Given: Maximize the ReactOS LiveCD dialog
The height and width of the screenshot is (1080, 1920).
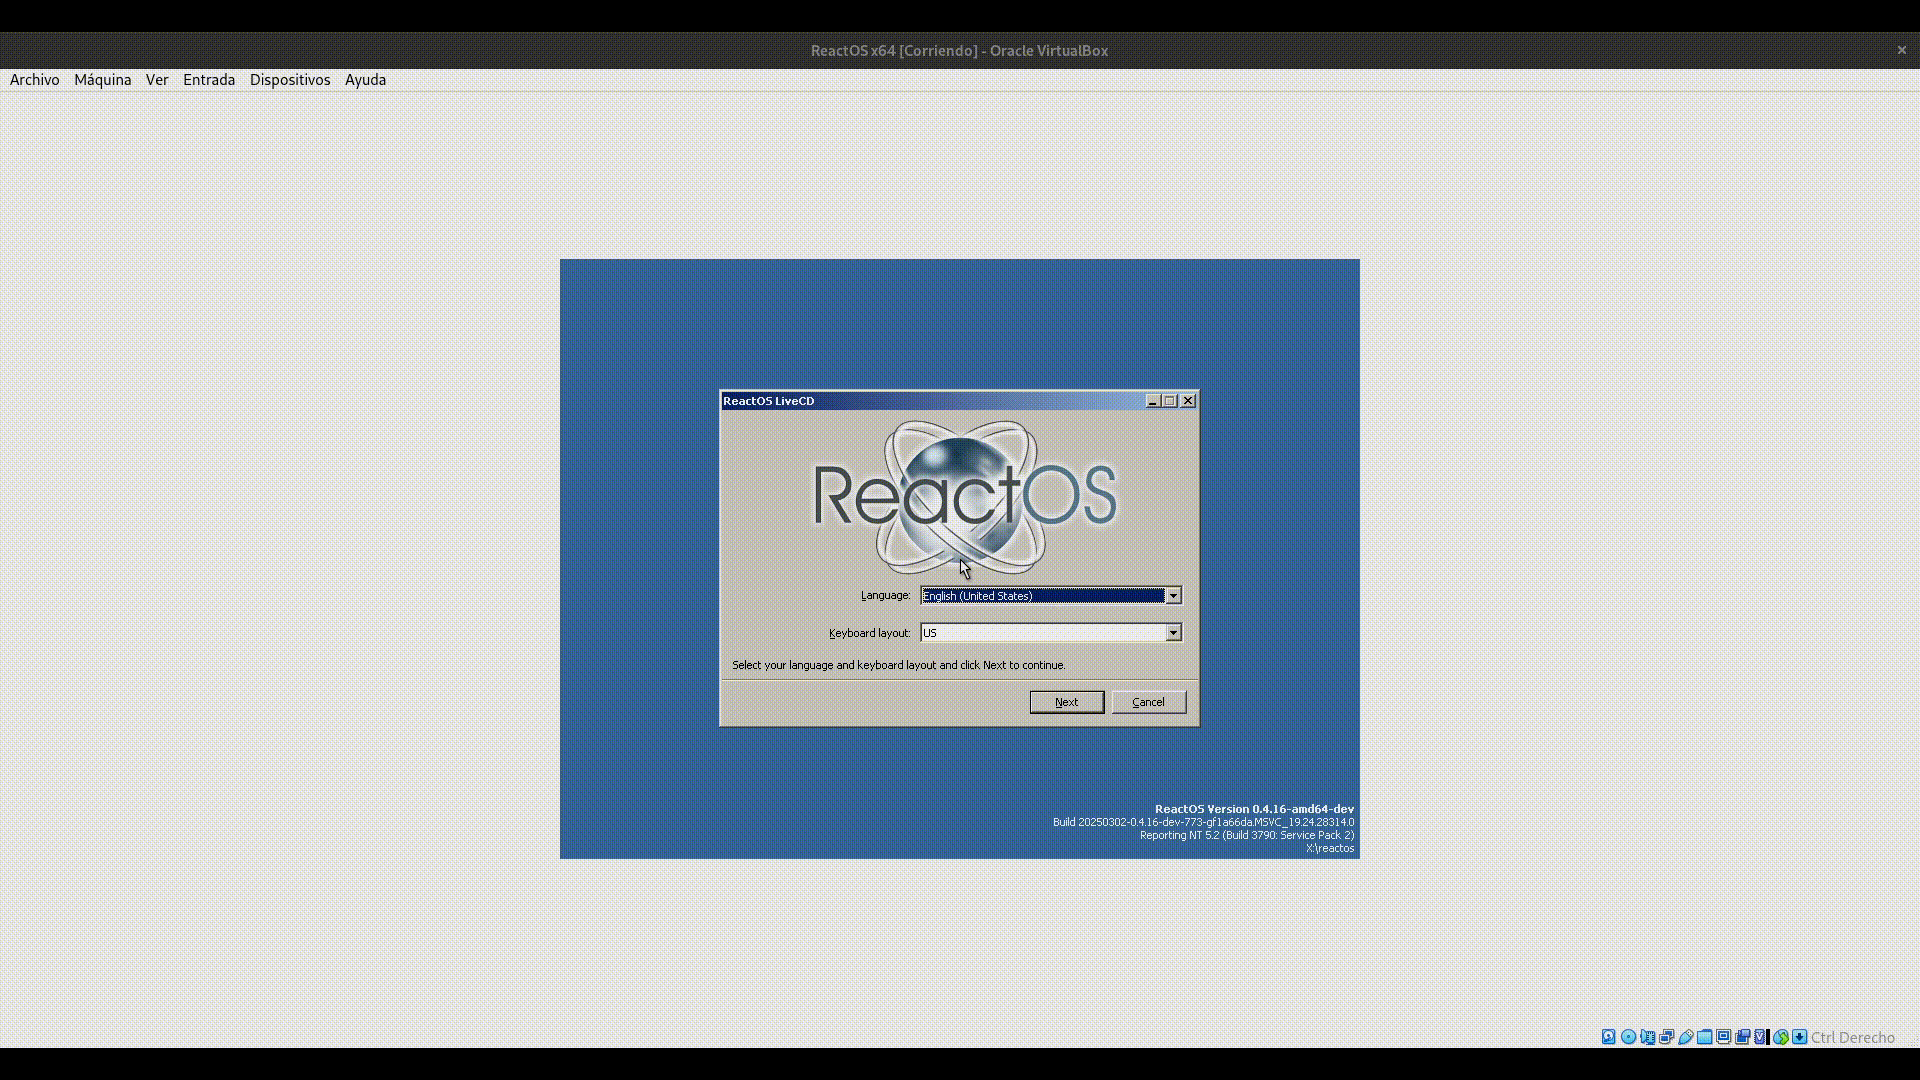Looking at the screenshot, I should [x=1170, y=401].
